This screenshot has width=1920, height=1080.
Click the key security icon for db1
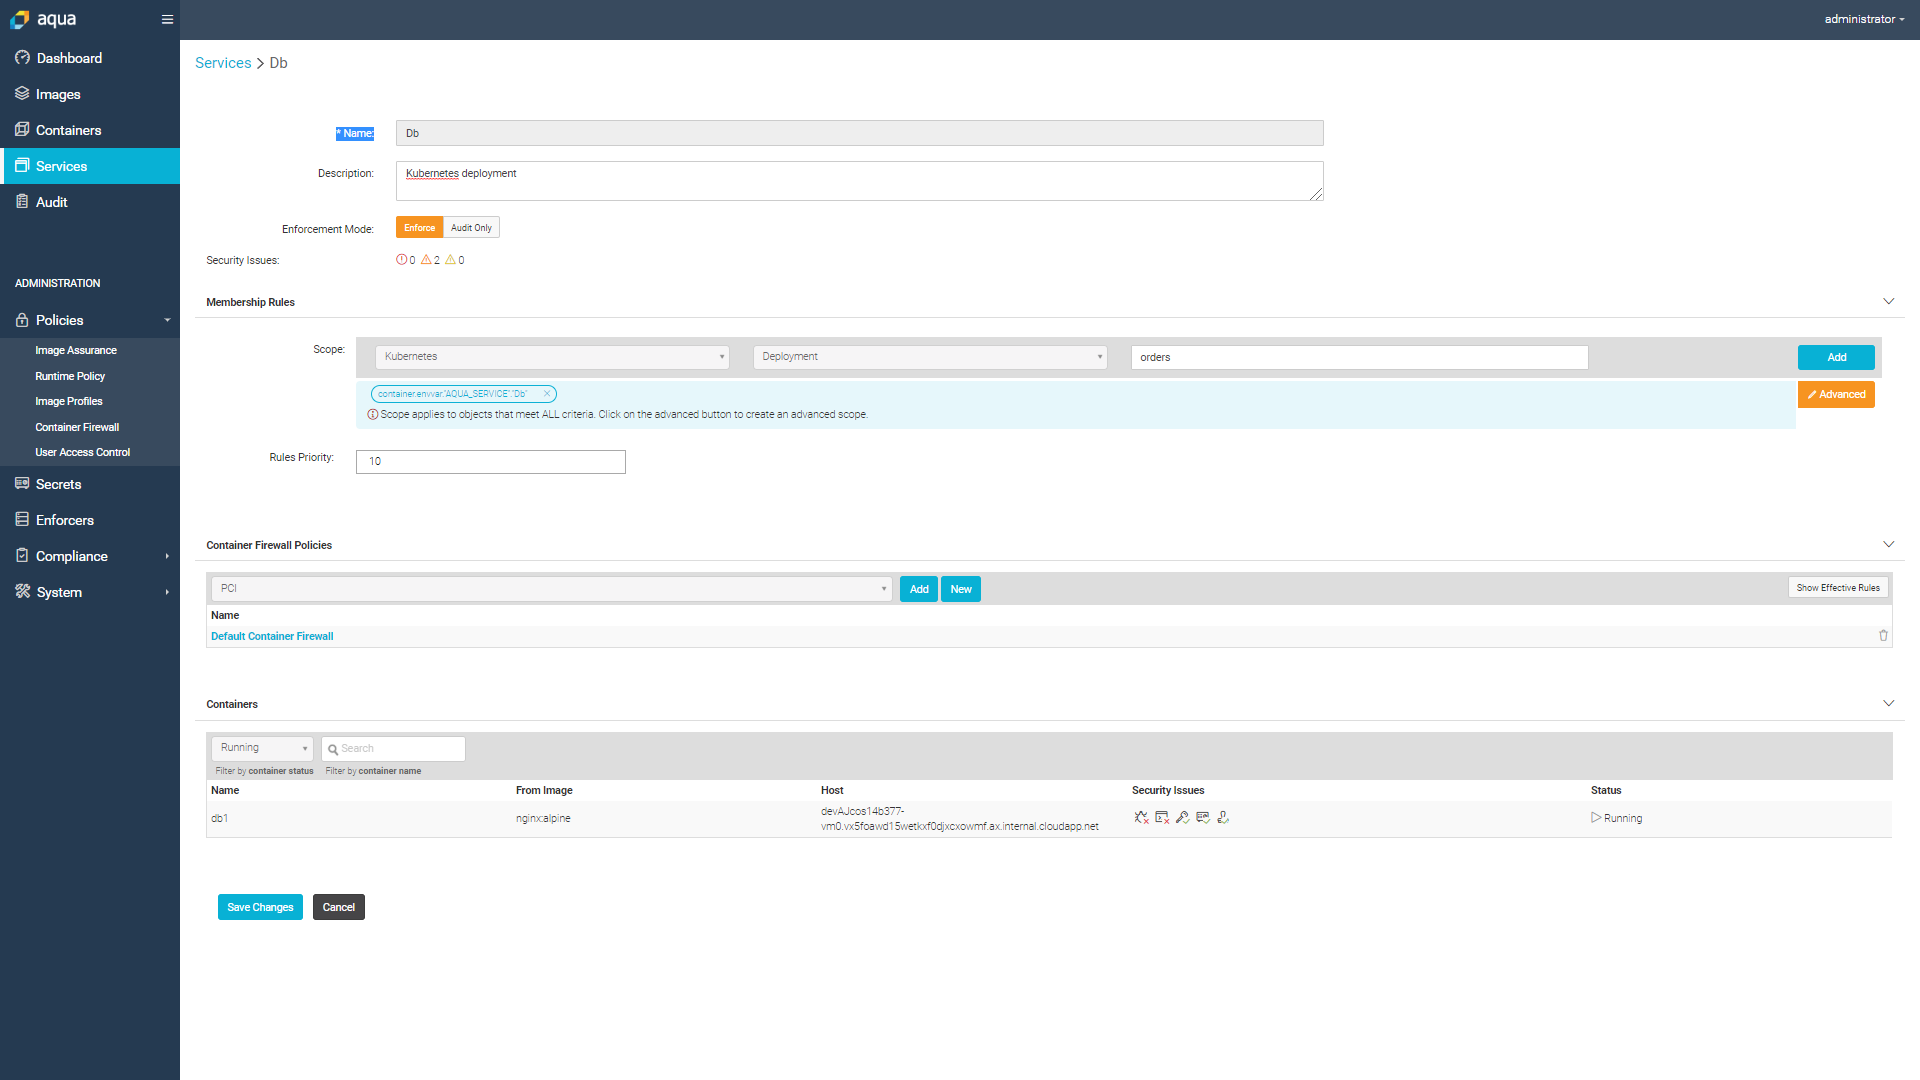(1182, 818)
